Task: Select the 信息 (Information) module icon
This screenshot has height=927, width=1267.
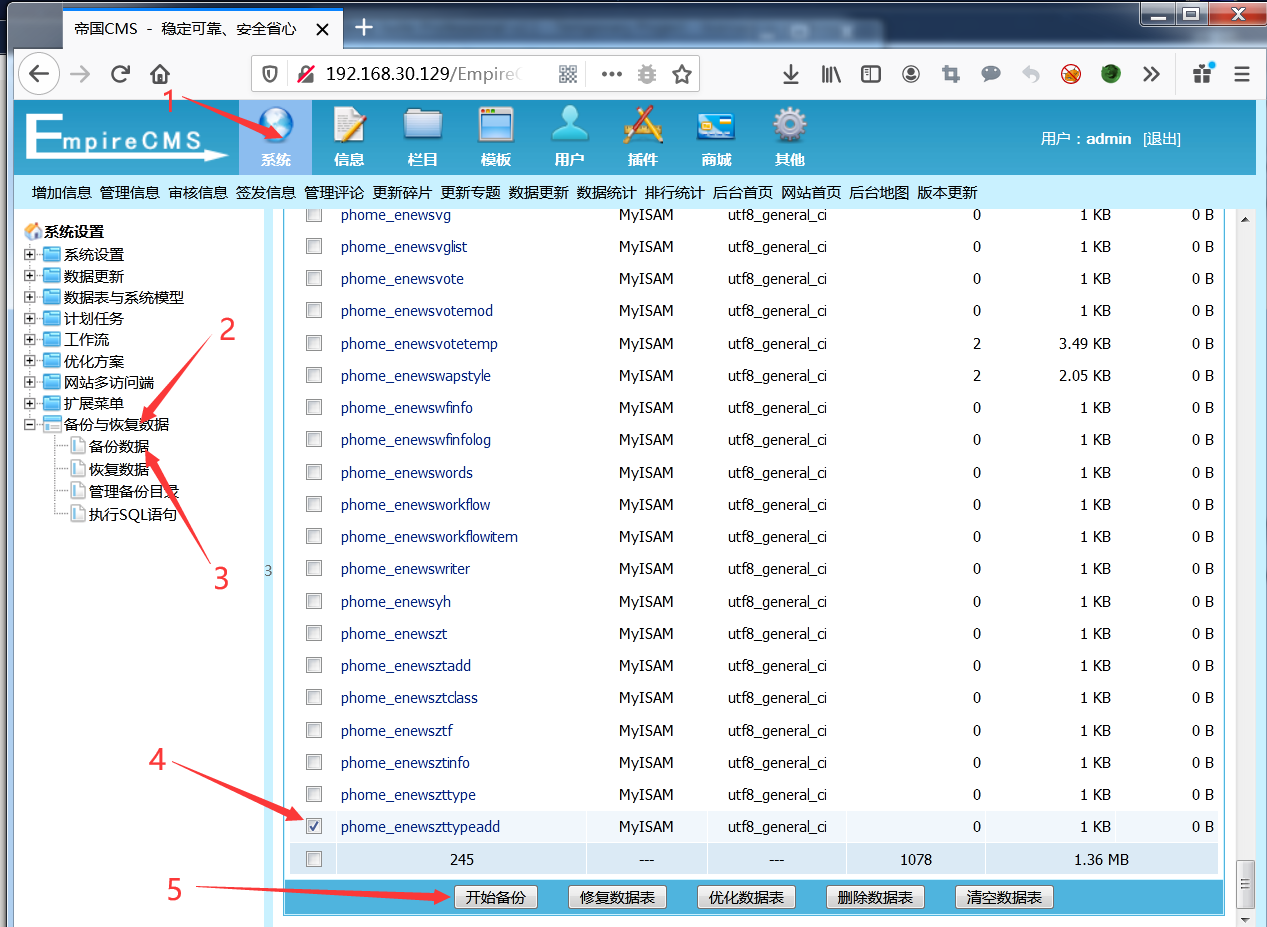Action: pos(349,135)
